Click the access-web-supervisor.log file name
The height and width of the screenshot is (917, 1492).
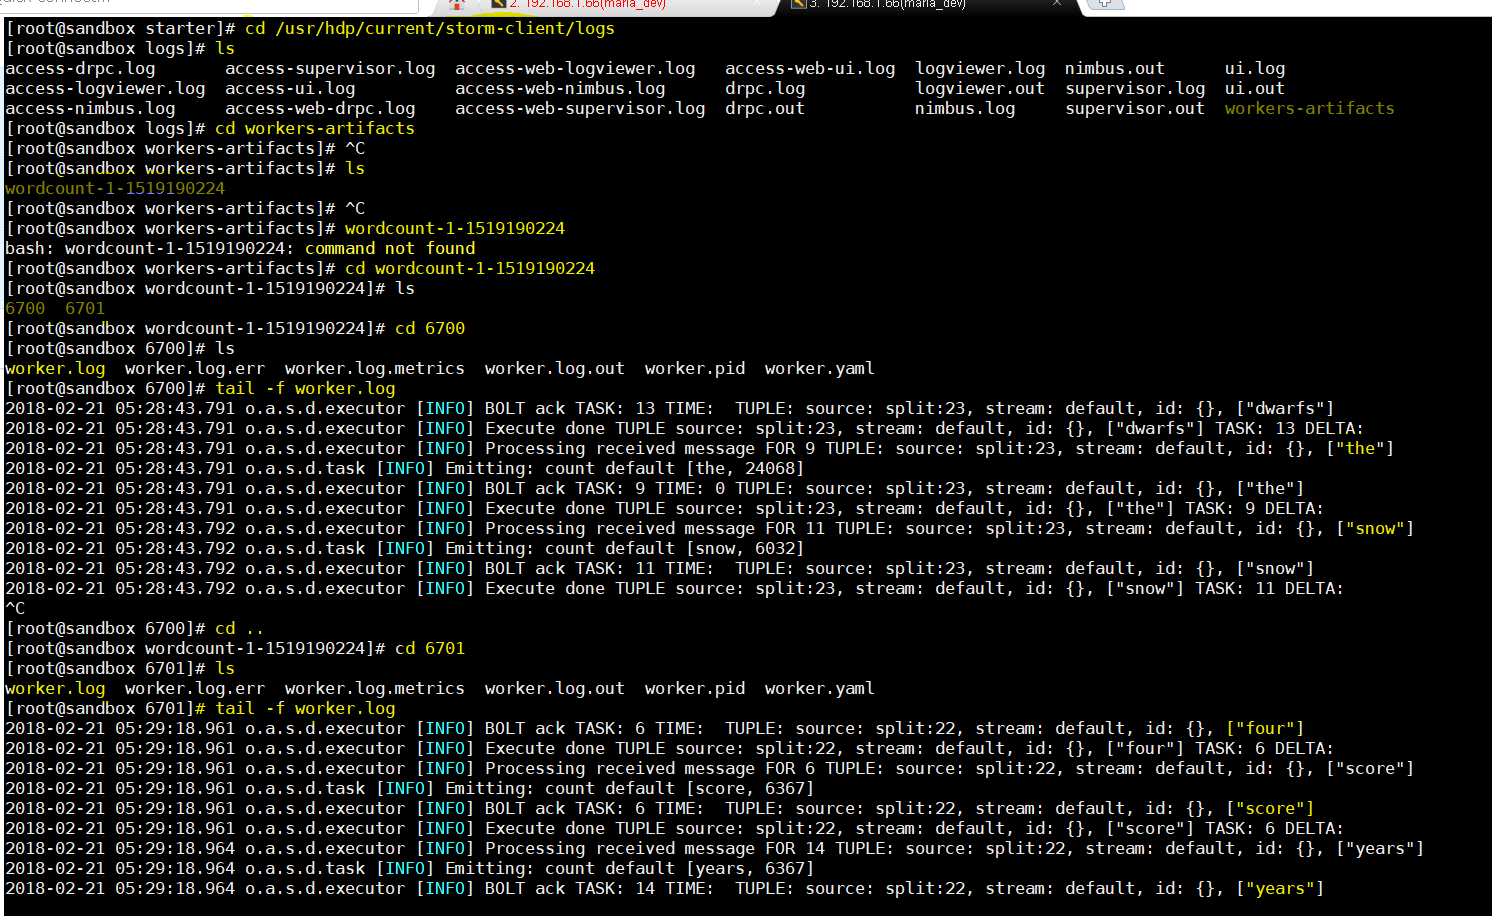pos(580,109)
